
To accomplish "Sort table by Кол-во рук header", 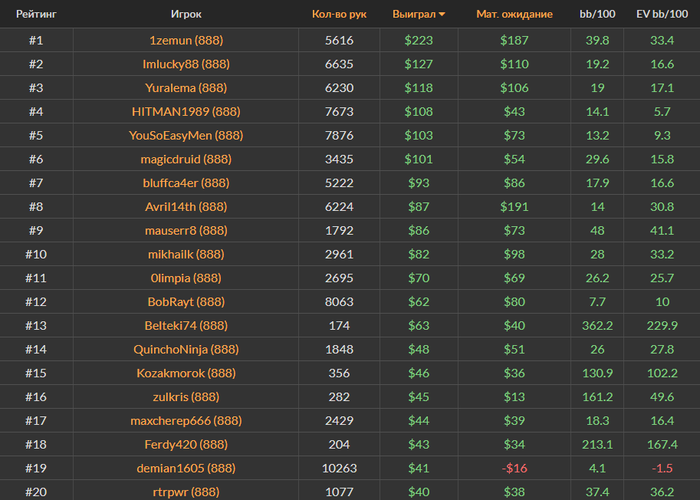I will tap(339, 14).
